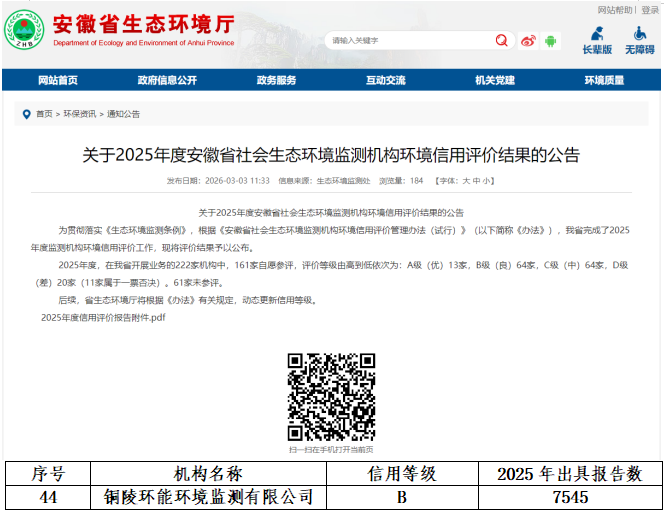Image resolution: width=665 pixels, height=513 pixels.
Task: Open the 政府信息公开 navigation tab
Action: 167,80
